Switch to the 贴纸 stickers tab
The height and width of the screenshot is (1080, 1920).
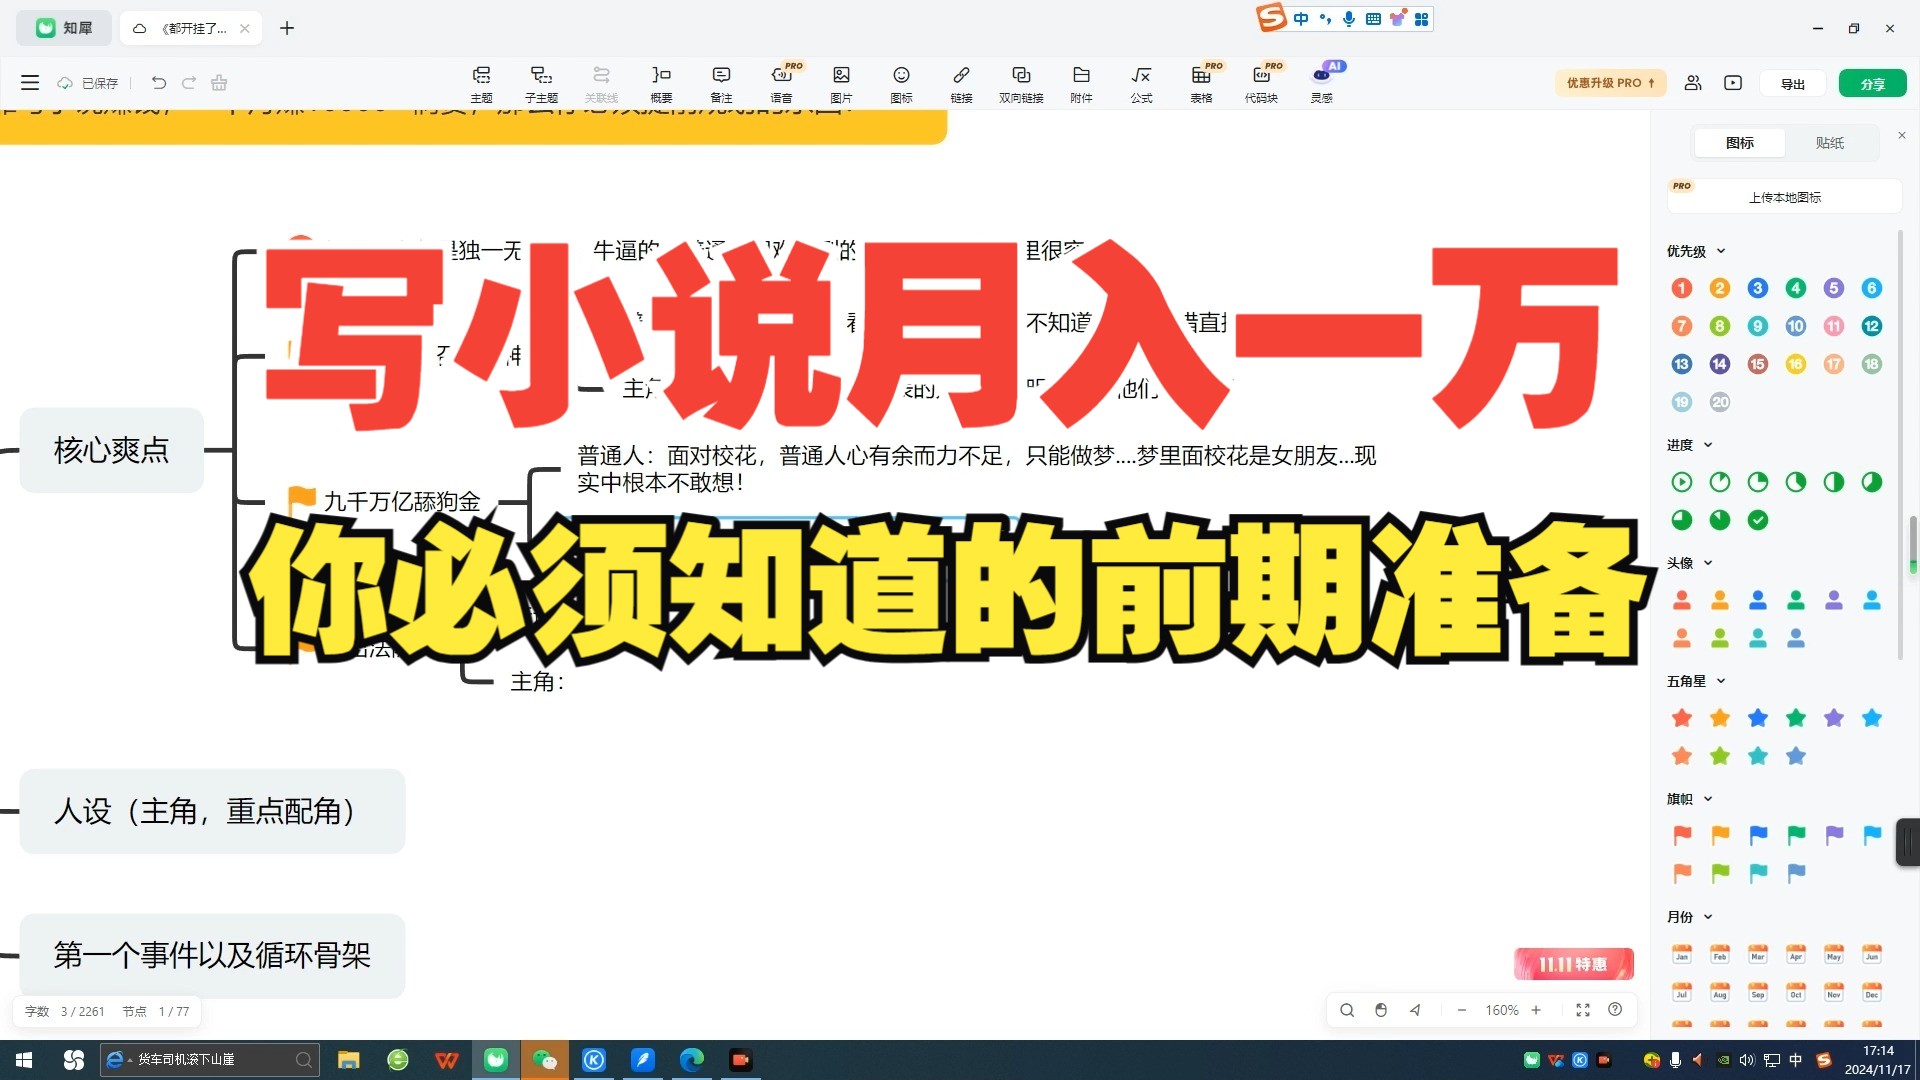tap(1830, 143)
